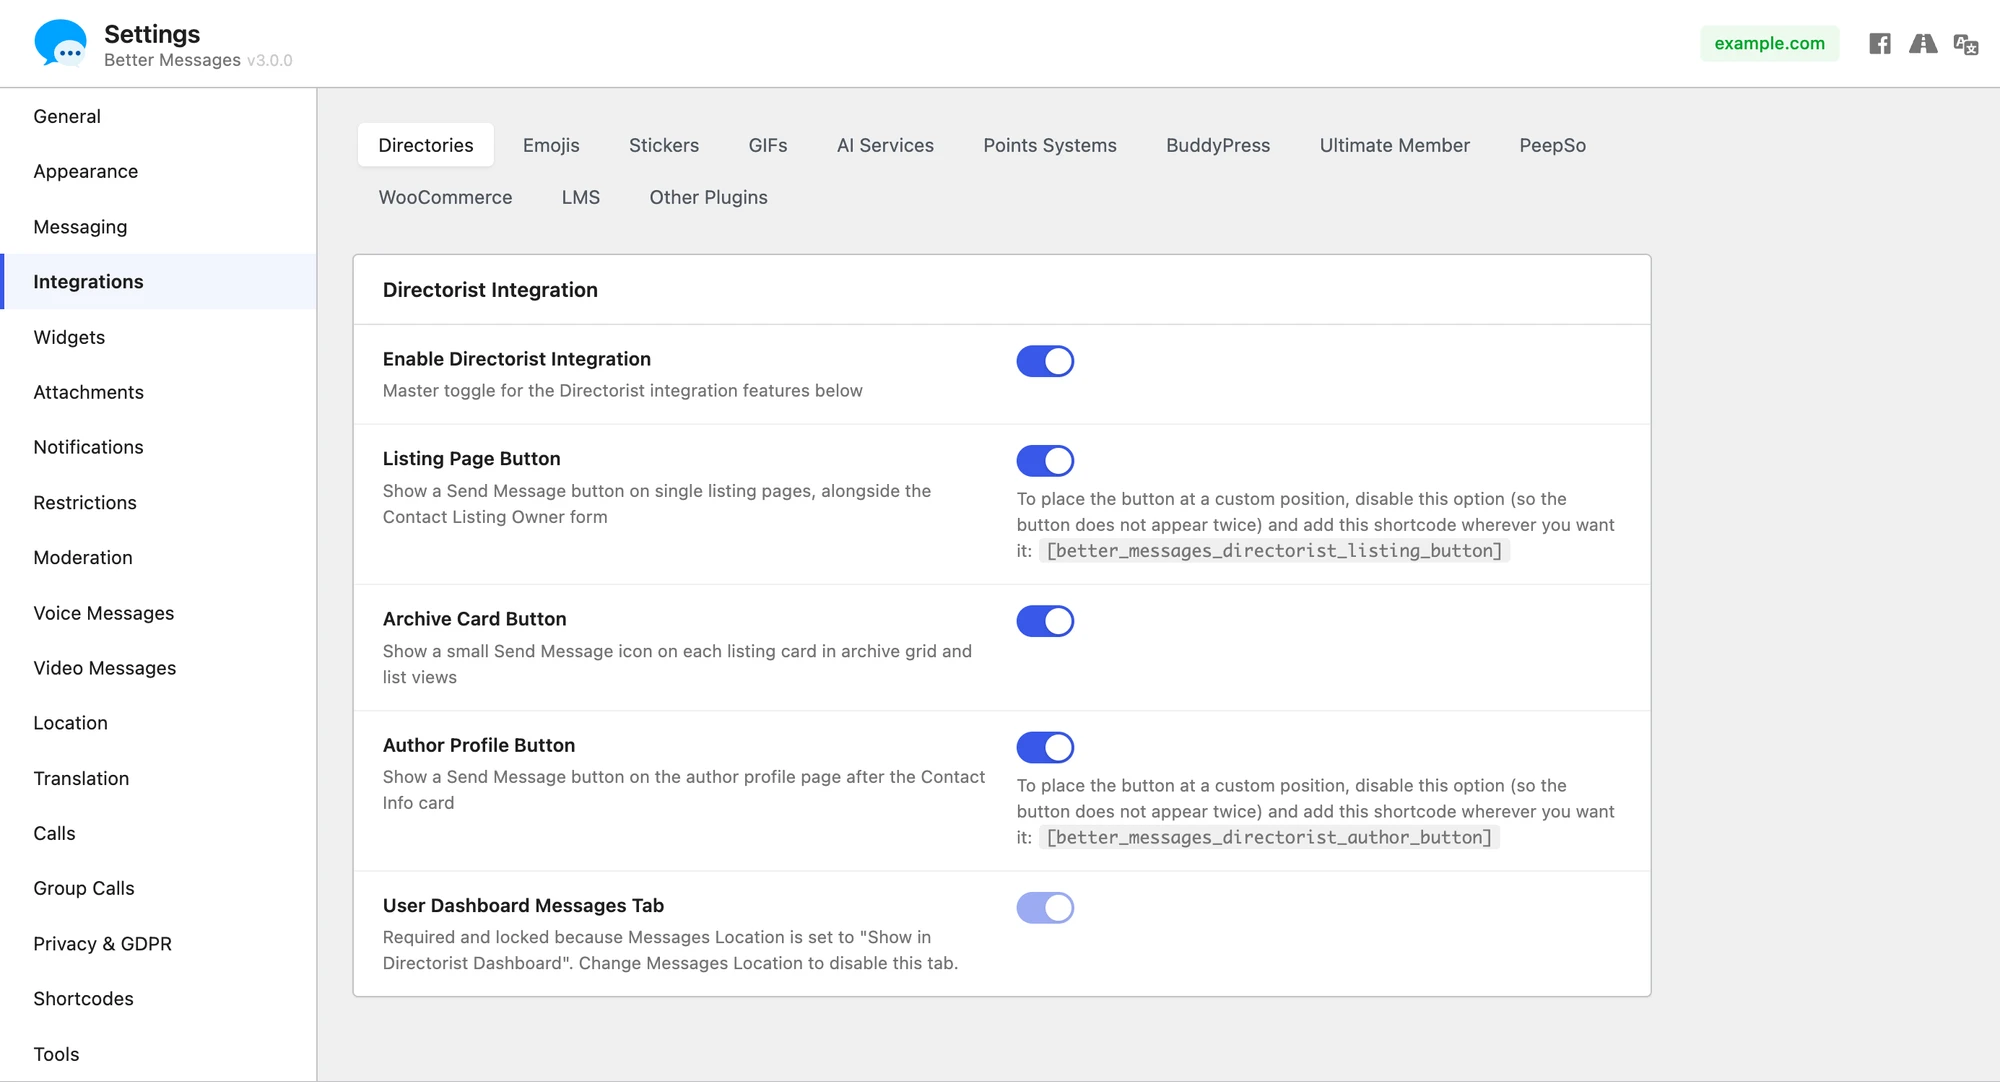2000x1082 pixels.
Task: Open the PeepSo tab
Action: [1553, 145]
